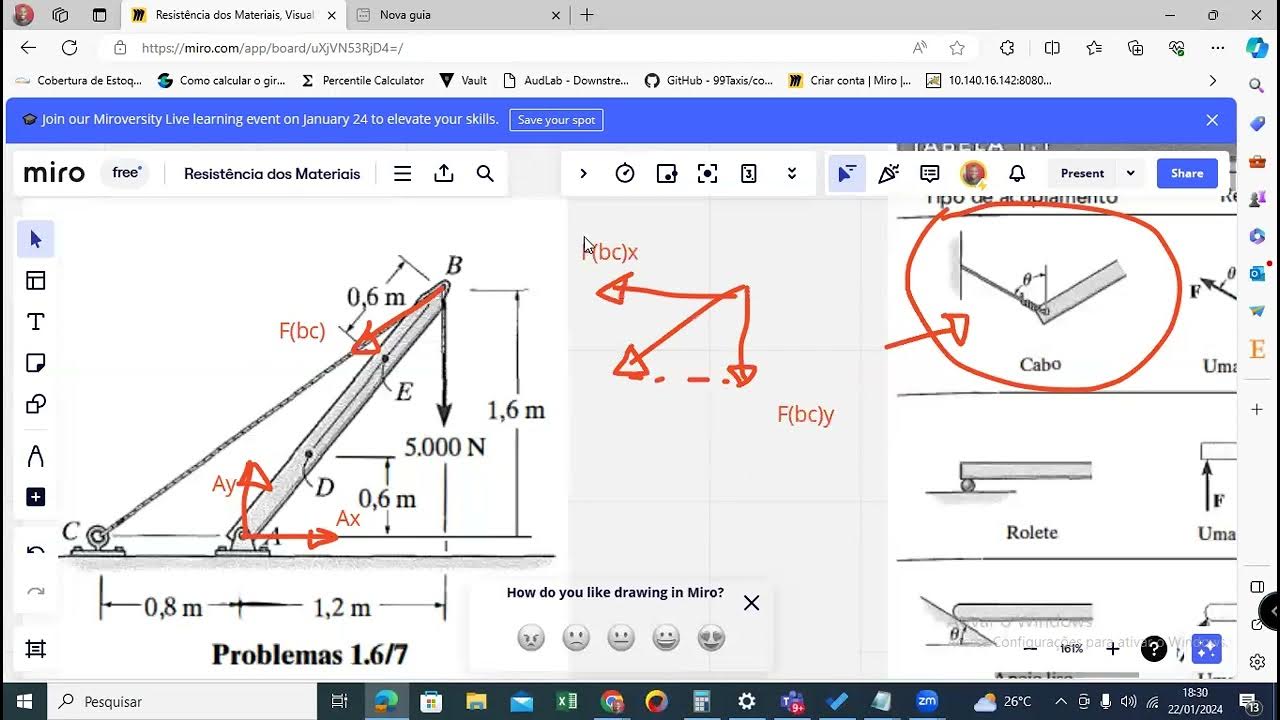
Task: Open more tools plus button in sidebar
Action: [36, 497]
